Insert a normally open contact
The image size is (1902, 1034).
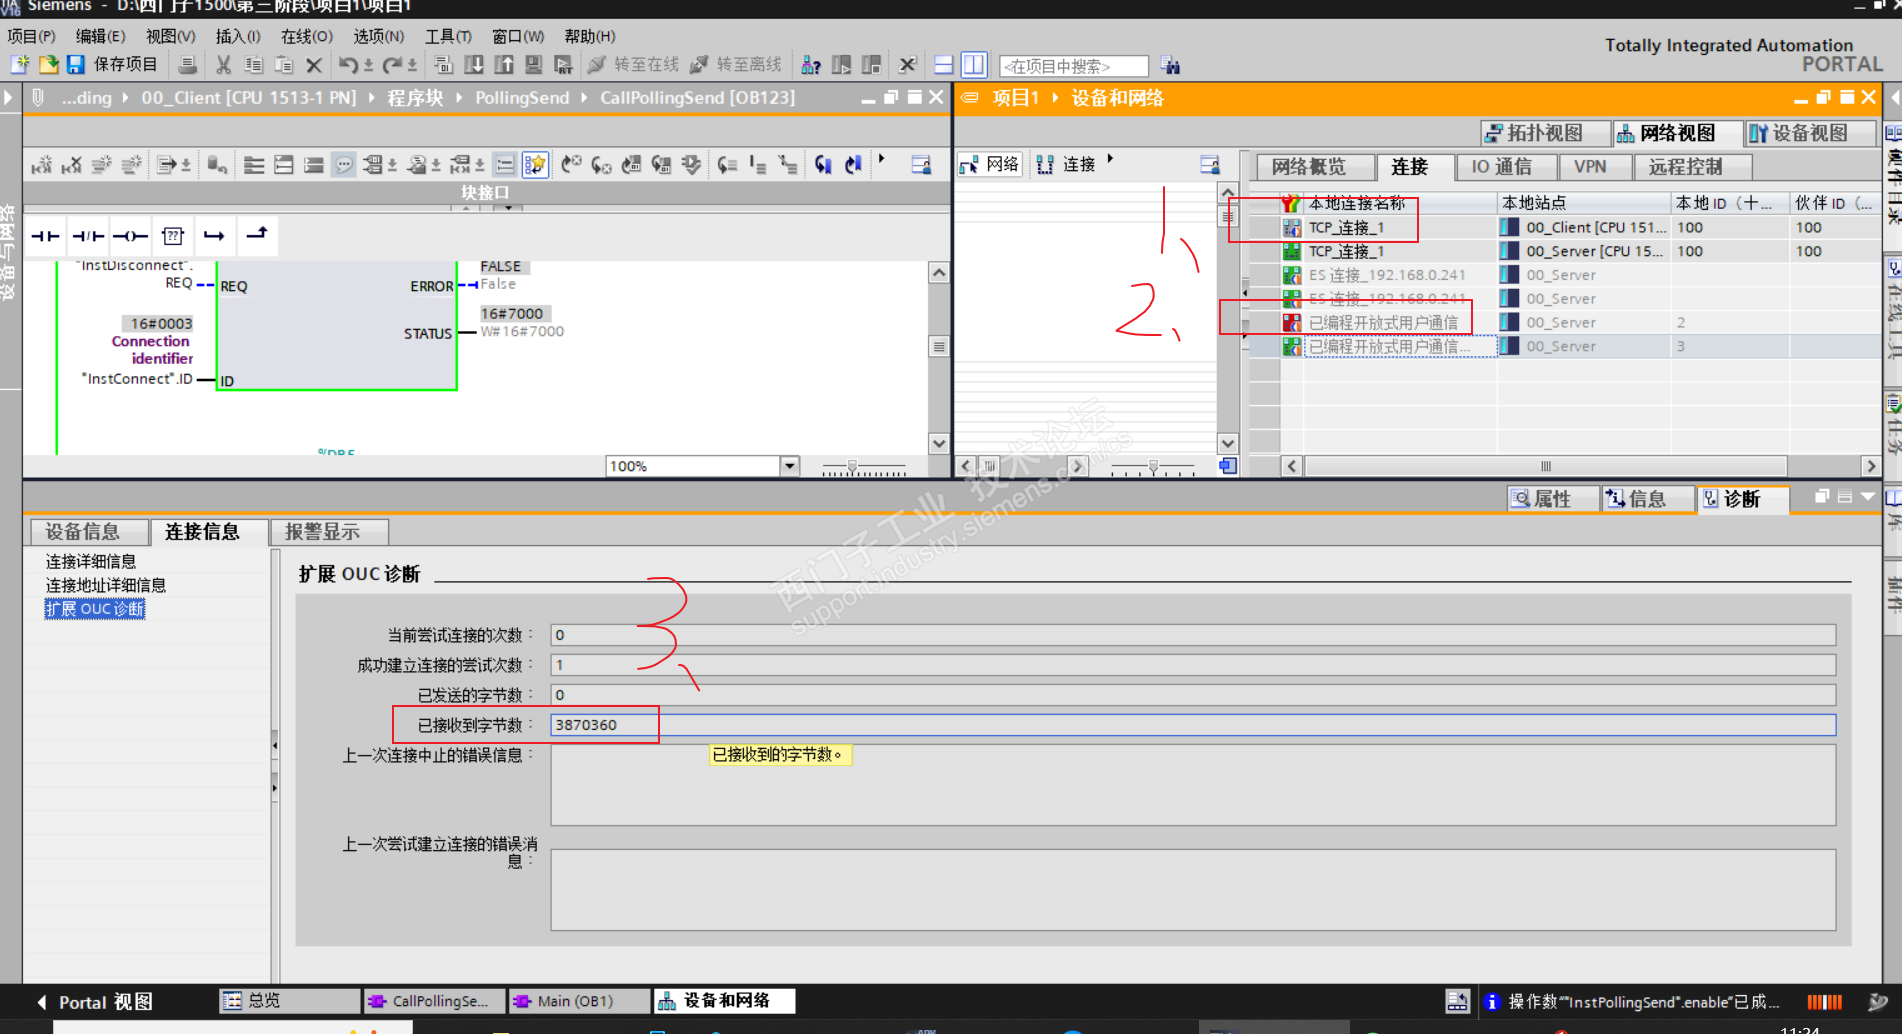coord(45,236)
